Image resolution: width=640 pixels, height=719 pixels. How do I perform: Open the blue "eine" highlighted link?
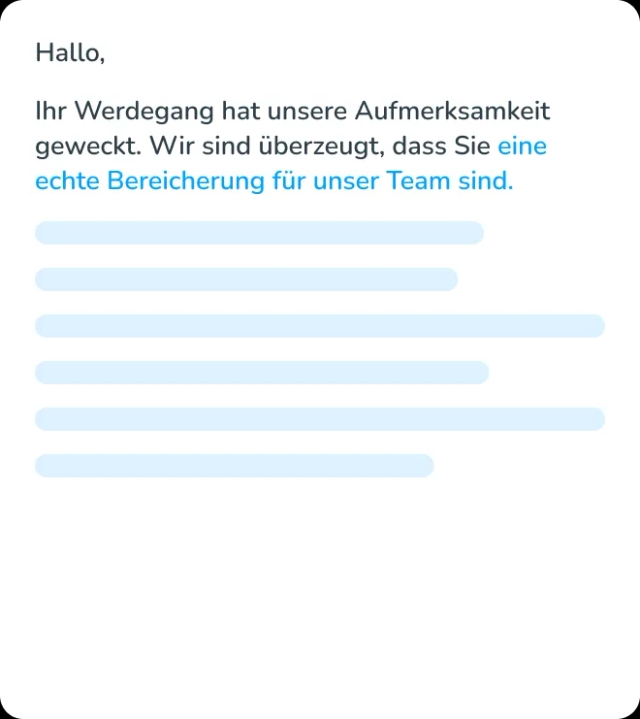pos(522,146)
